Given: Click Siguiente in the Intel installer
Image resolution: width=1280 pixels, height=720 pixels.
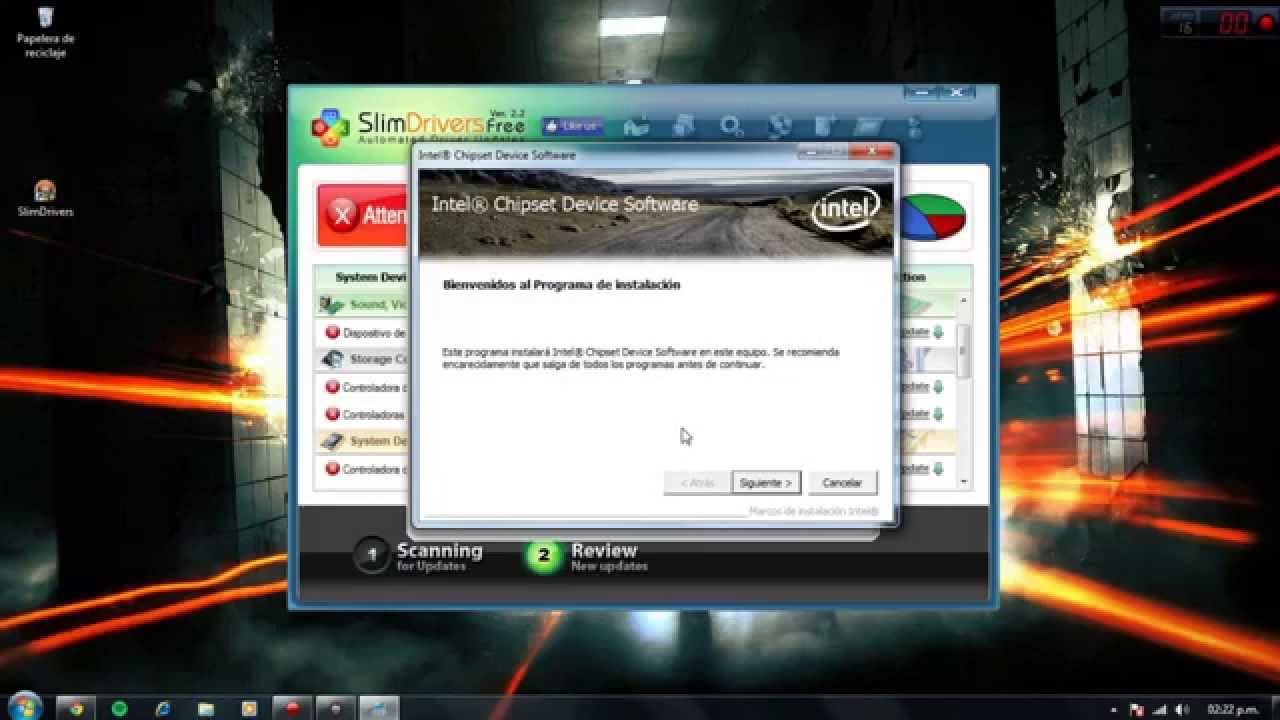Looking at the screenshot, I should pos(766,482).
